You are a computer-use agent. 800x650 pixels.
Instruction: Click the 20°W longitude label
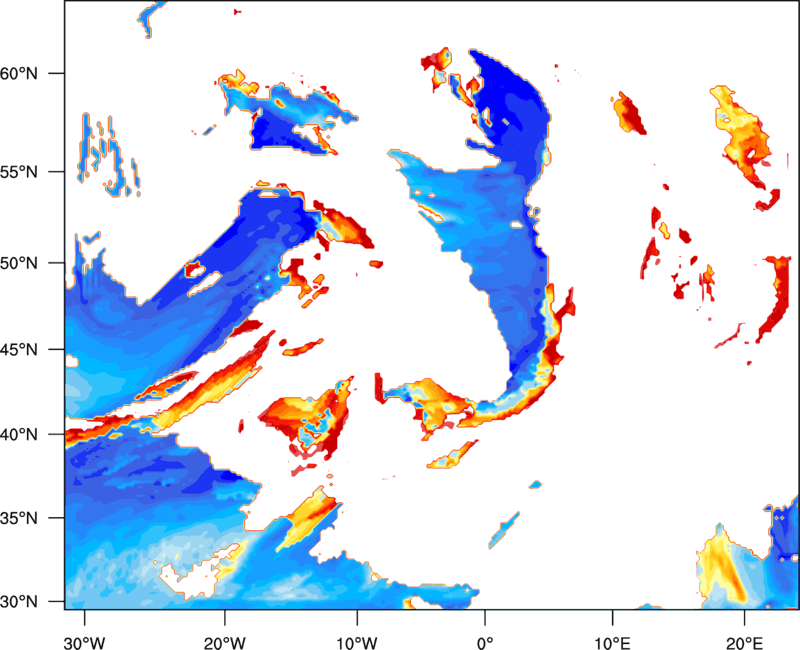[x=224, y=643]
